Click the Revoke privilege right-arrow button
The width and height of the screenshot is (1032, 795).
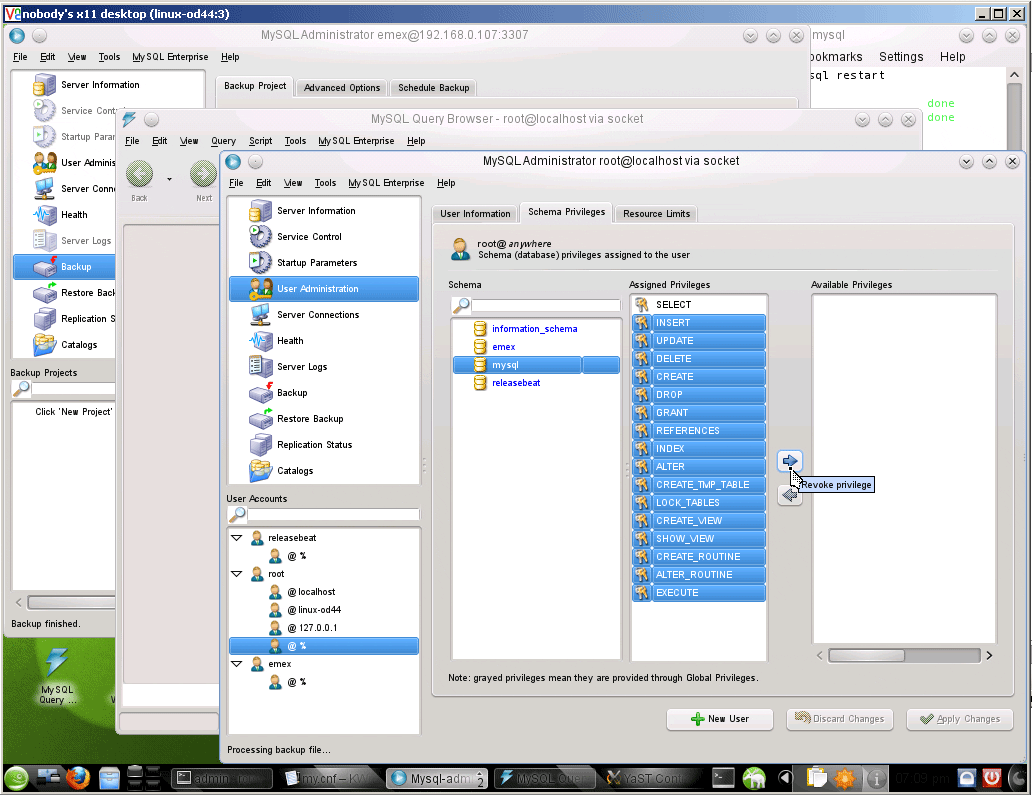coord(790,461)
